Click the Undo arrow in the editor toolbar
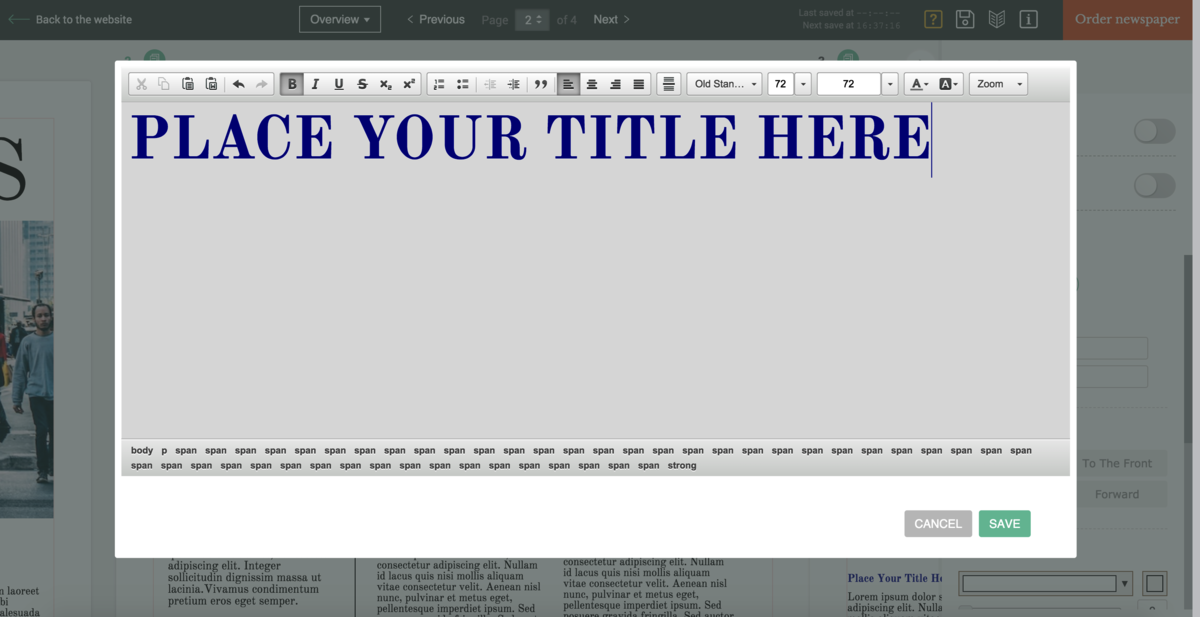Screen dimensions: 1200x617 tap(238, 84)
